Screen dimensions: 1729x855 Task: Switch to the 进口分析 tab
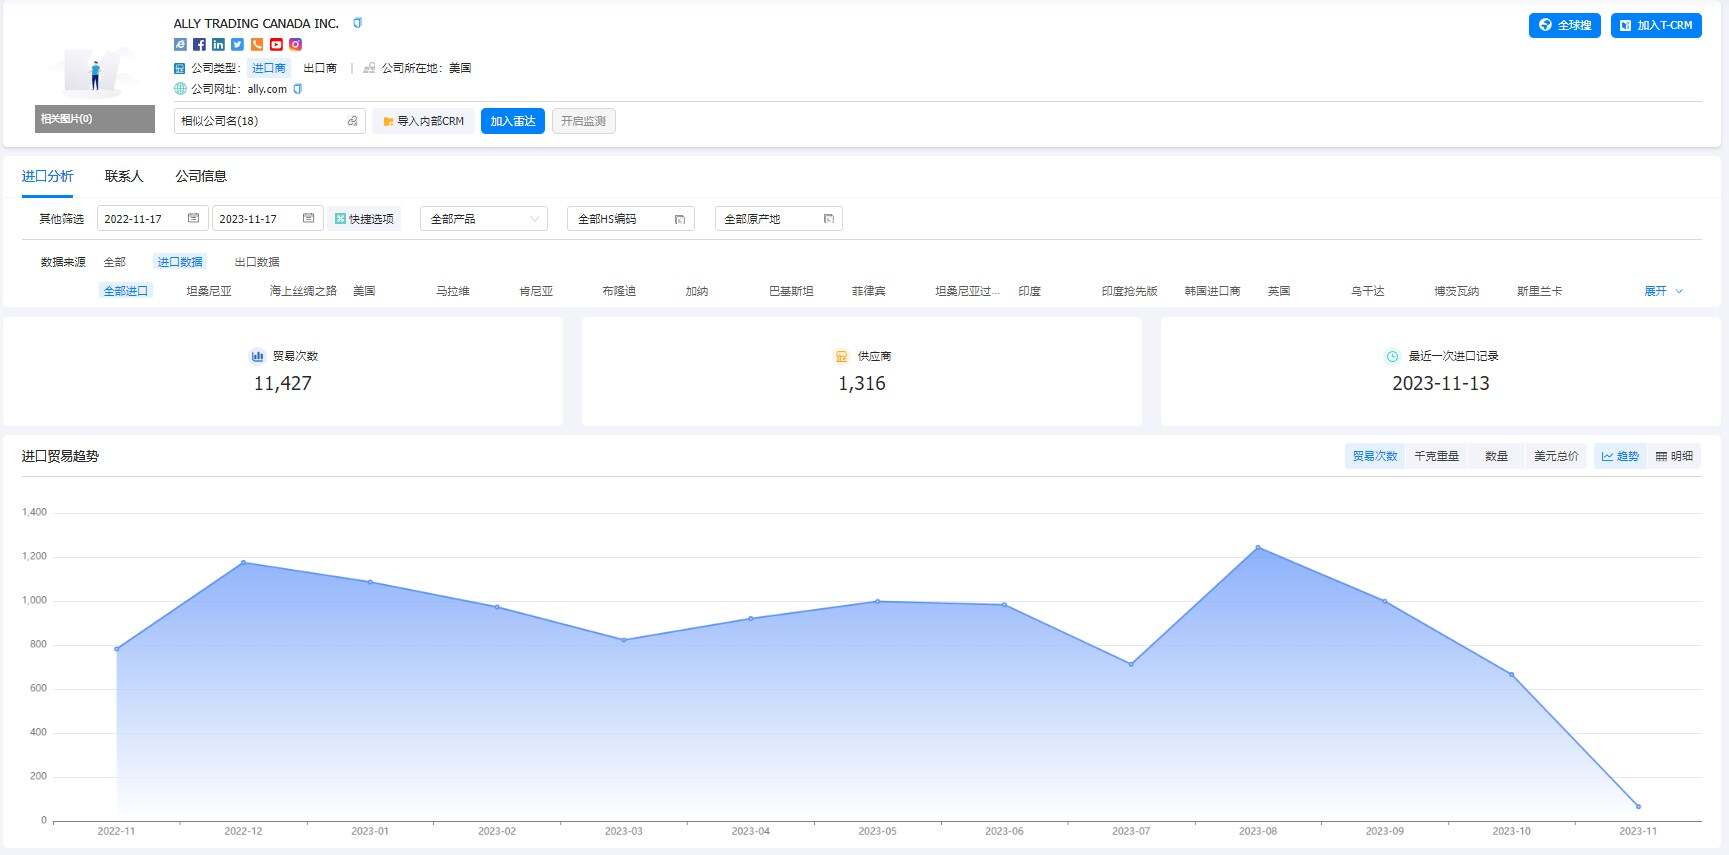click(47, 176)
